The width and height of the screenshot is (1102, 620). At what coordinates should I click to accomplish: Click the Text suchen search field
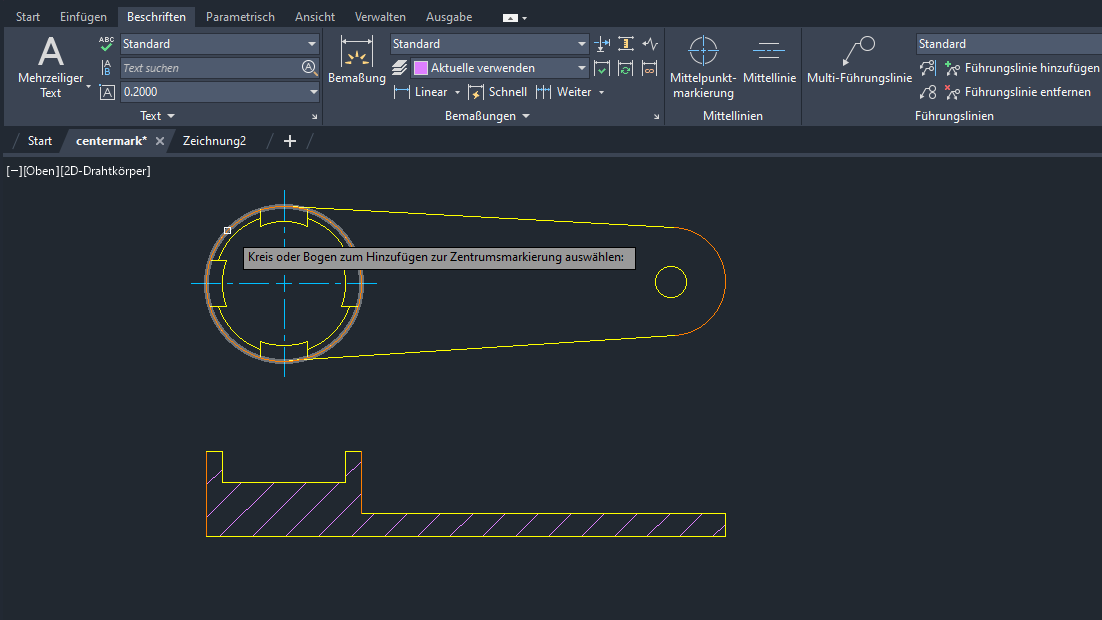(x=210, y=68)
